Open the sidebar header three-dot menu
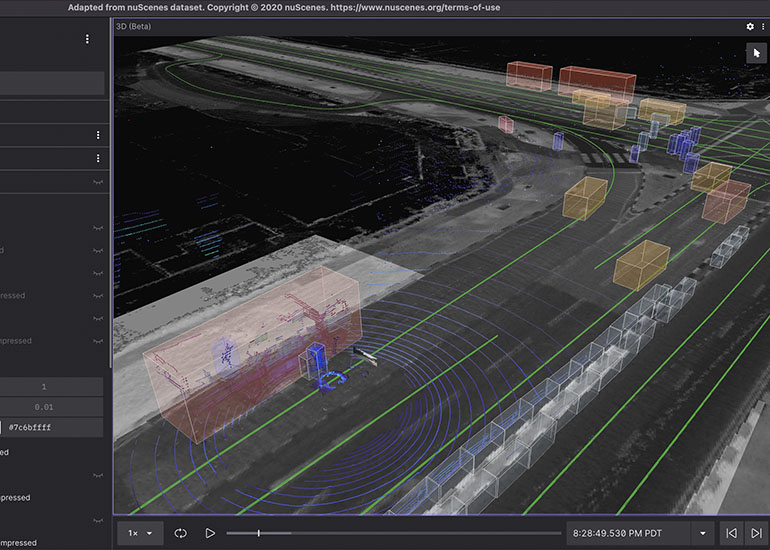 pyautogui.click(x=87, y=39)
